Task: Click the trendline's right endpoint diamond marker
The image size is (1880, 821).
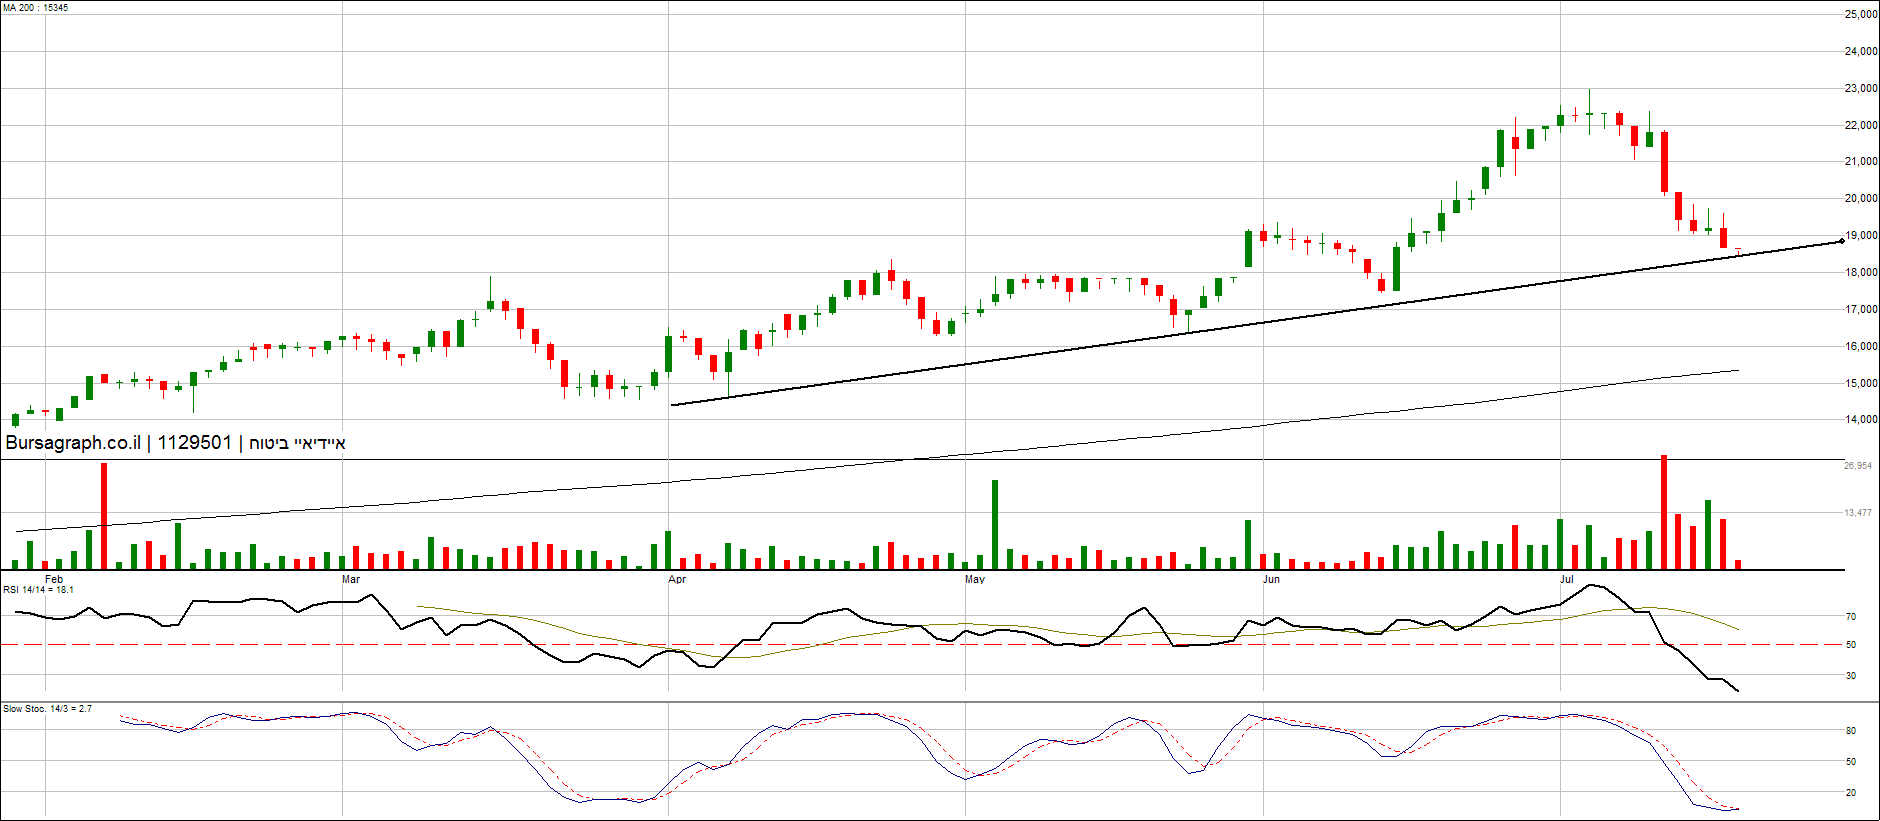Action: (1842, 241)
